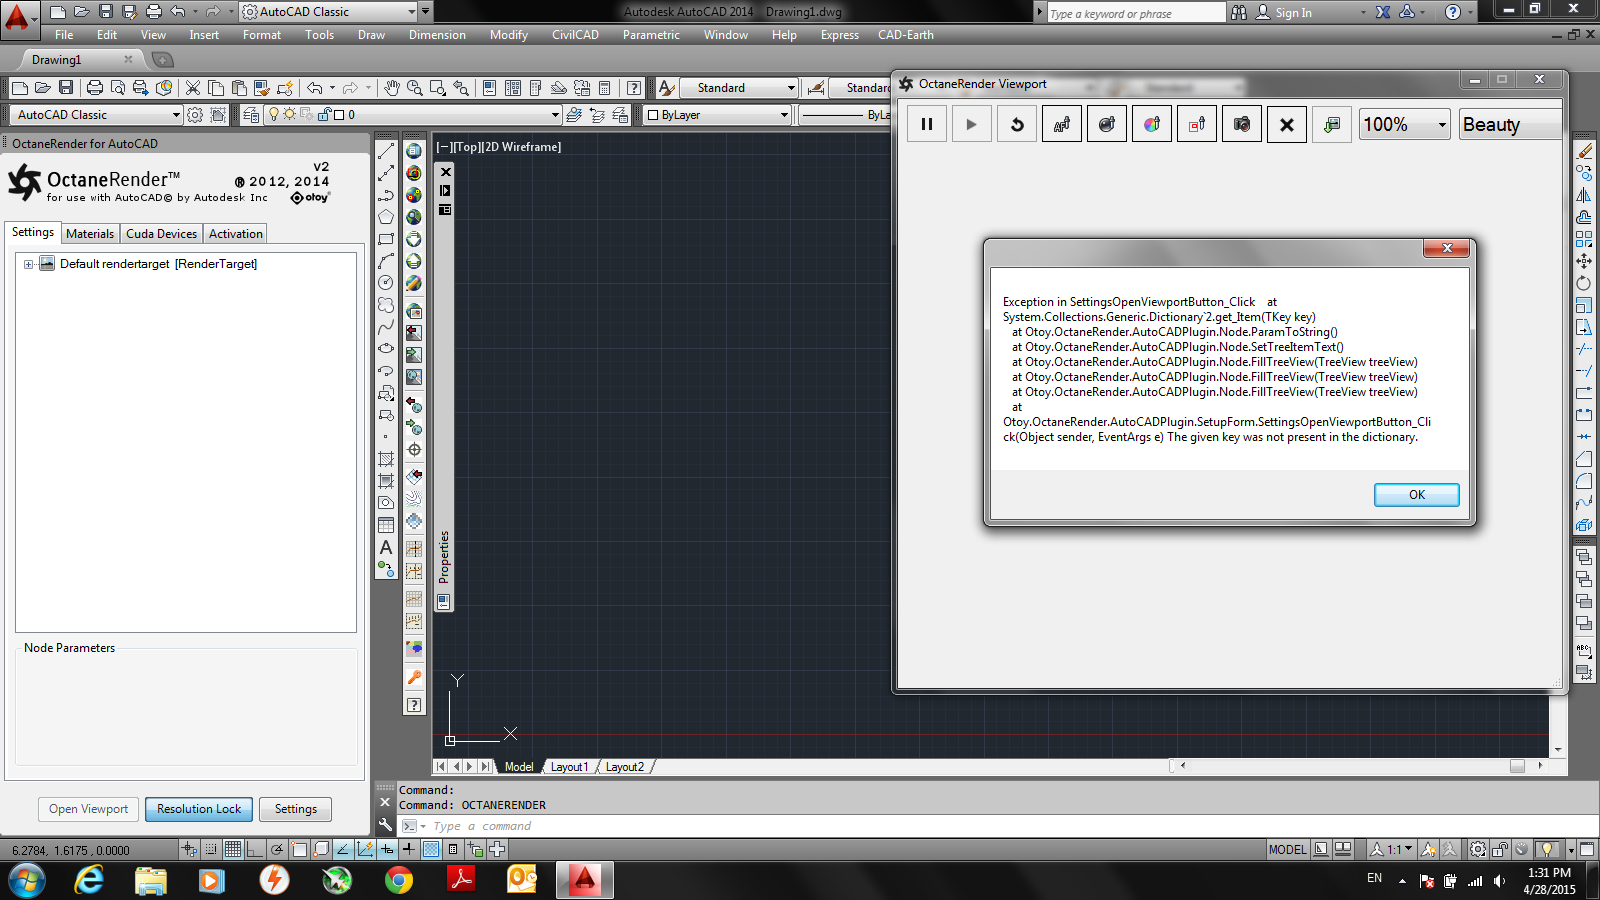Launch Google Chrome from the taskbar
1600x900 pixels.
tap(399, 880)
